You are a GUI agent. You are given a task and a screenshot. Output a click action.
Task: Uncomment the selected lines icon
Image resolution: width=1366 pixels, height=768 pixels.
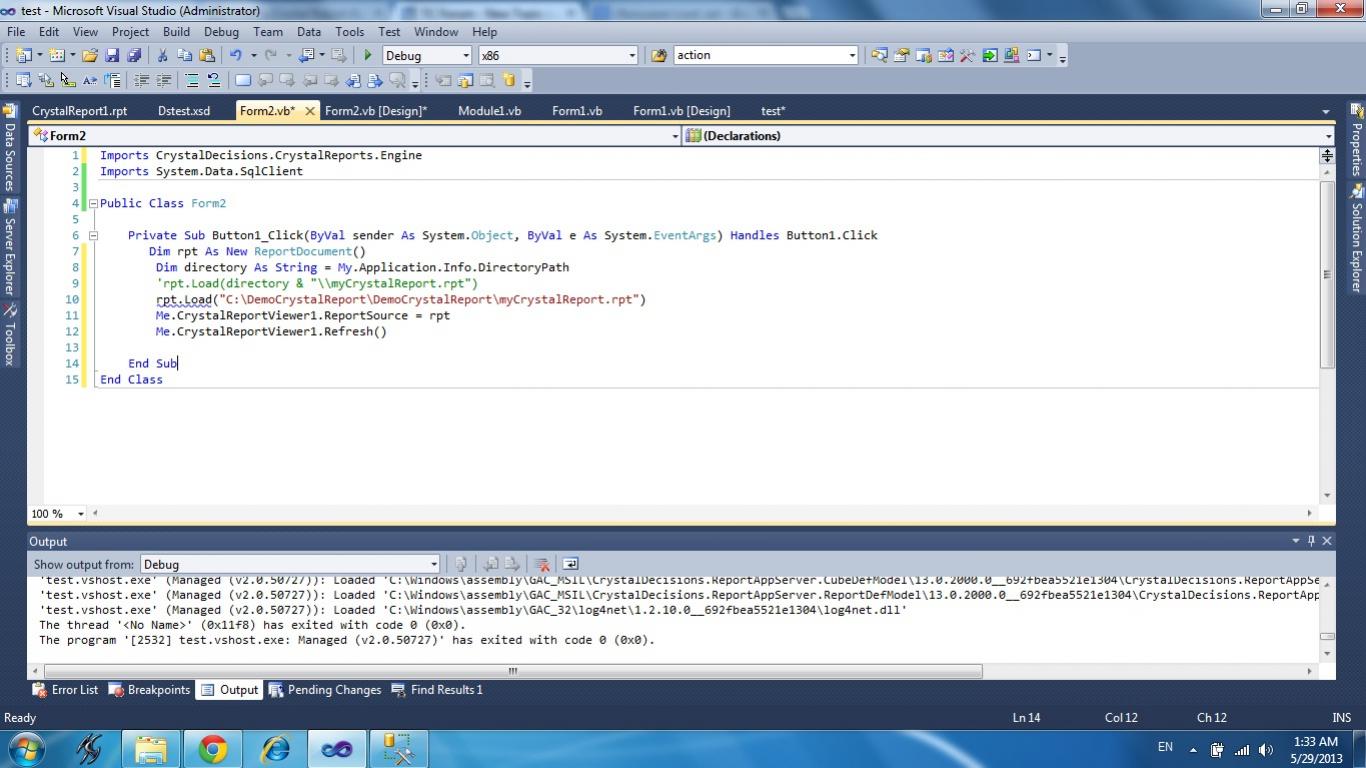[213, 80]
